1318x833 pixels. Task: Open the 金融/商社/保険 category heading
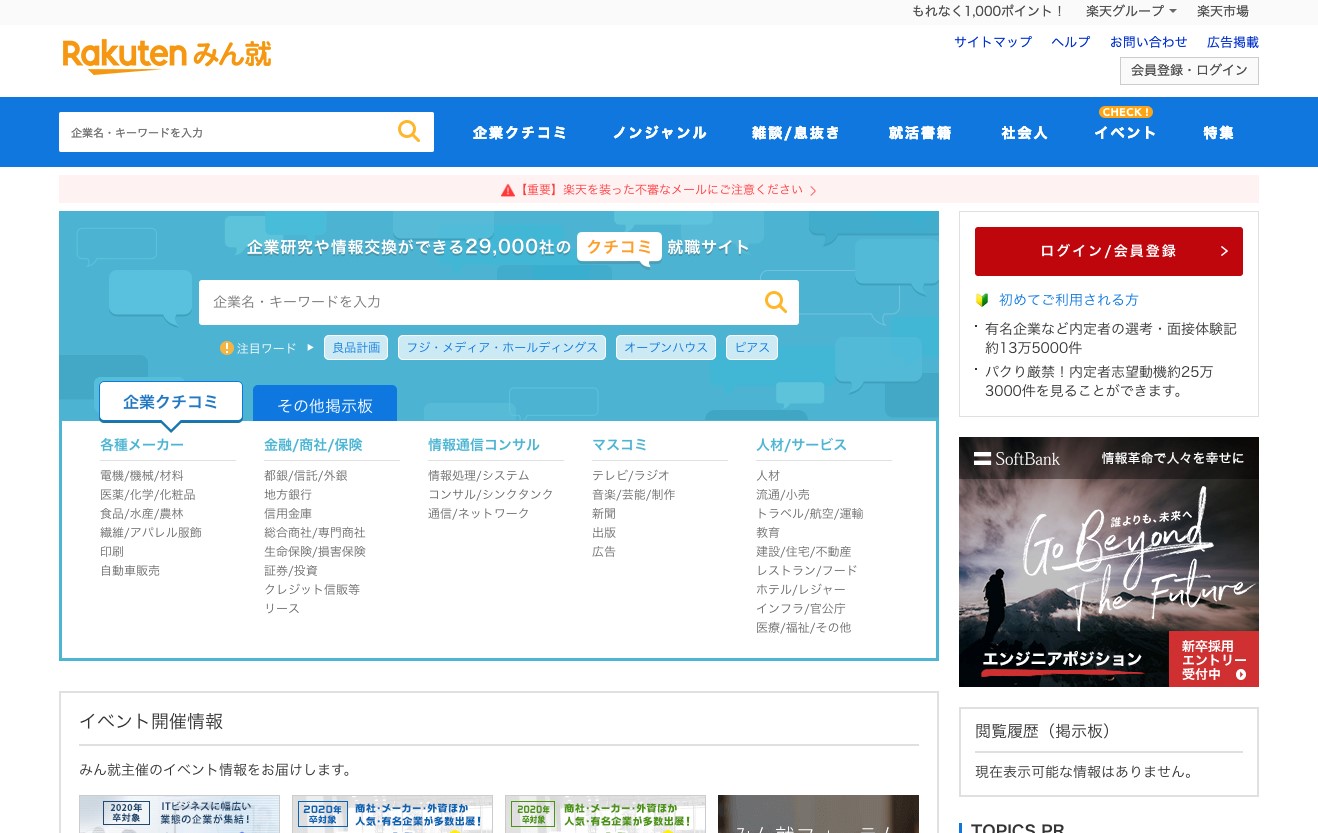(x=313, y=445)
